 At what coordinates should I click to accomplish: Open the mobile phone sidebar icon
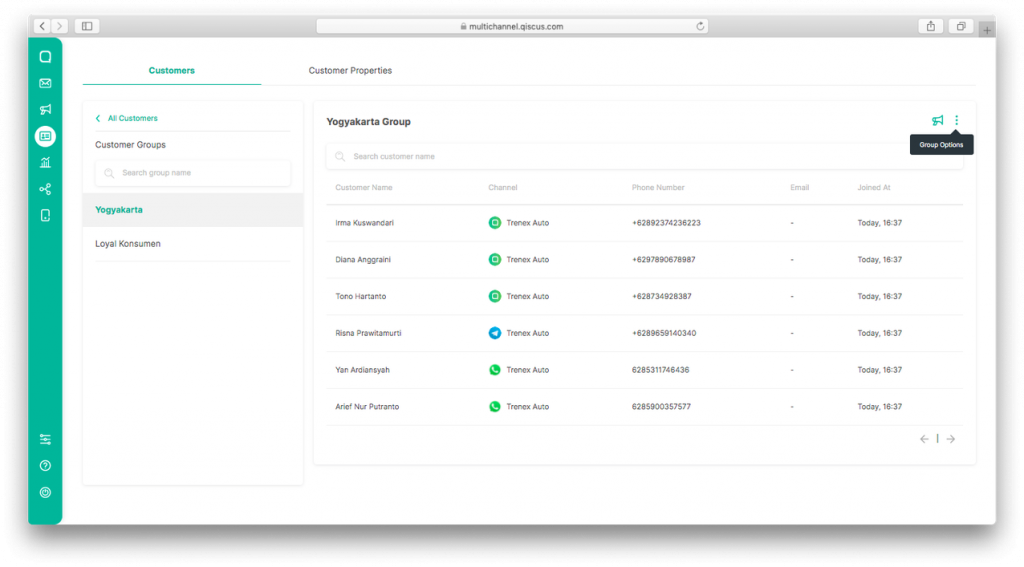(45, 216)
